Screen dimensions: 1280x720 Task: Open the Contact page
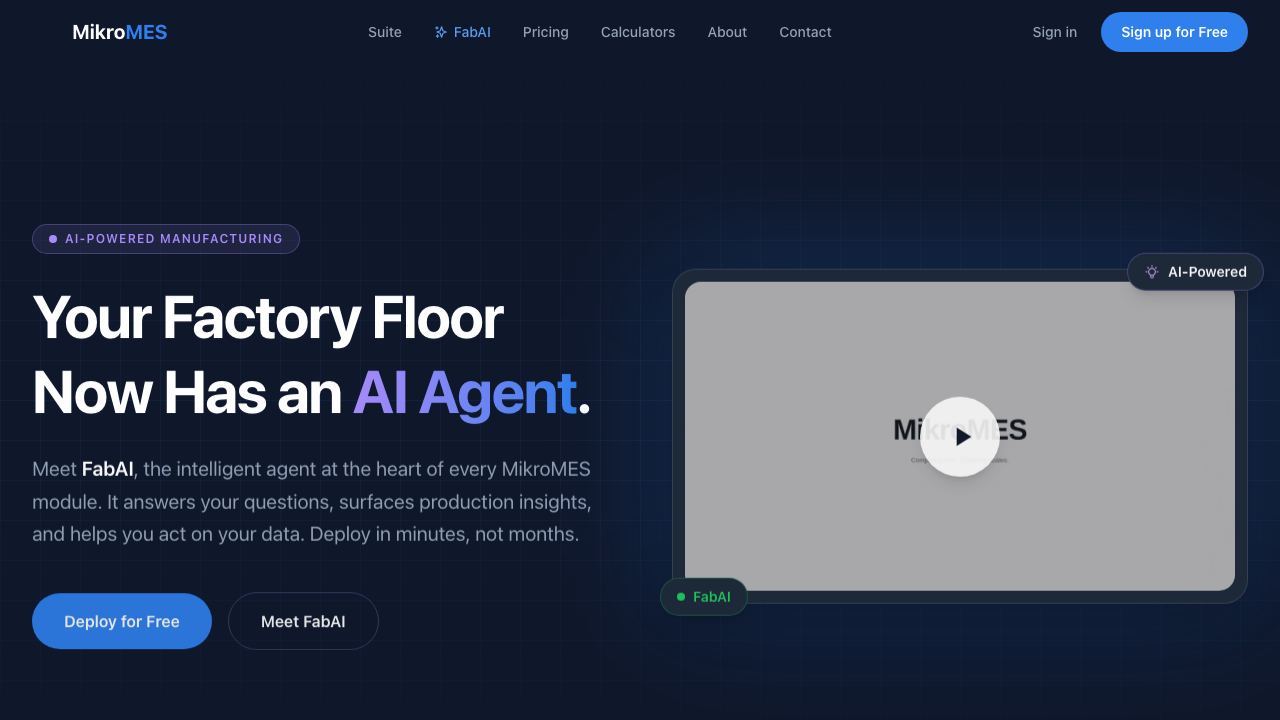point(805,32)
